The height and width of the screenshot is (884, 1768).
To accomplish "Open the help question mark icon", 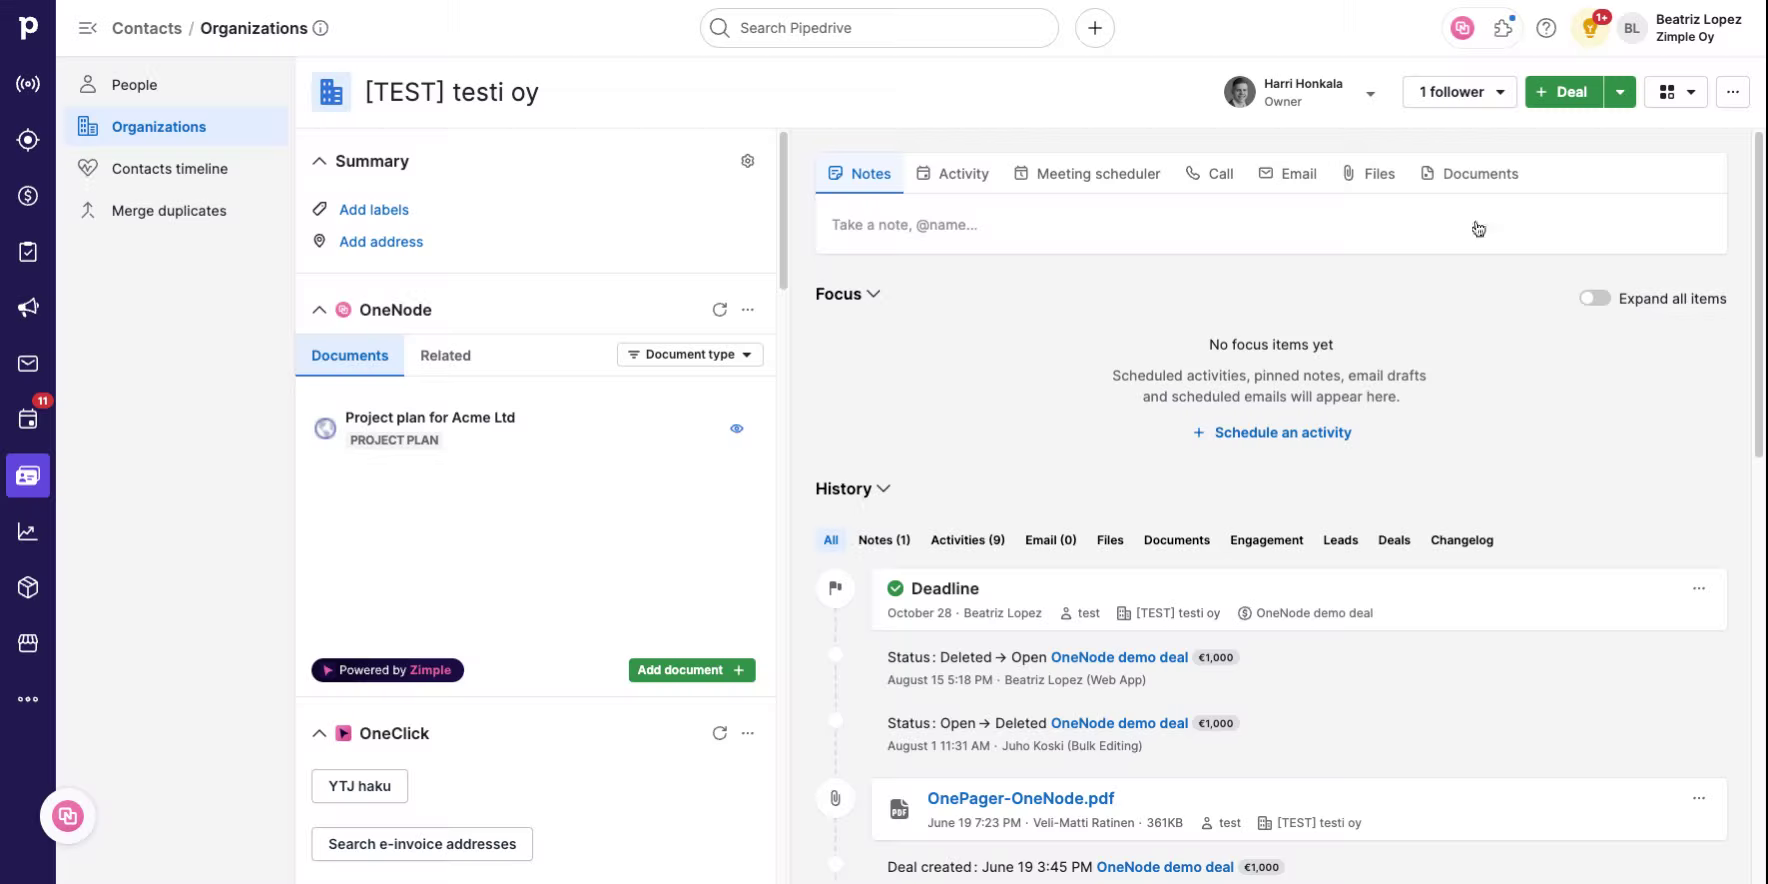I will (x=1546, y=28).
